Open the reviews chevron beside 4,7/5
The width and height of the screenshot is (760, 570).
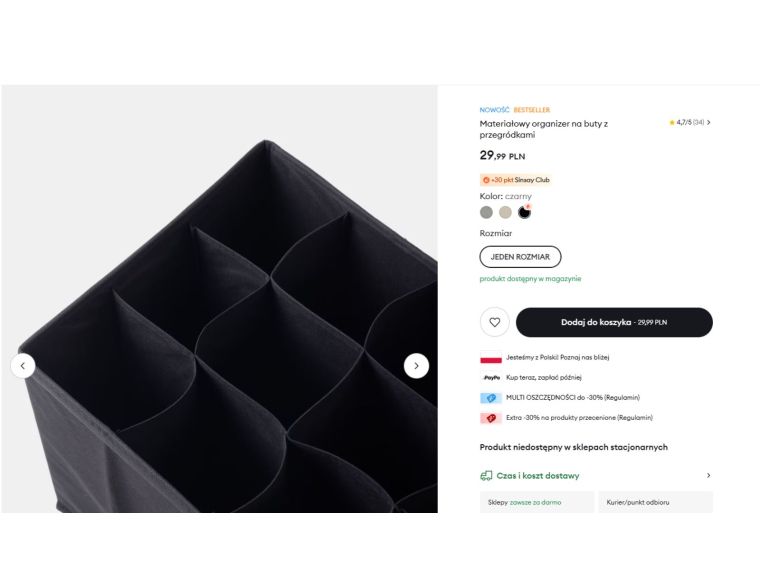(709, 123)
